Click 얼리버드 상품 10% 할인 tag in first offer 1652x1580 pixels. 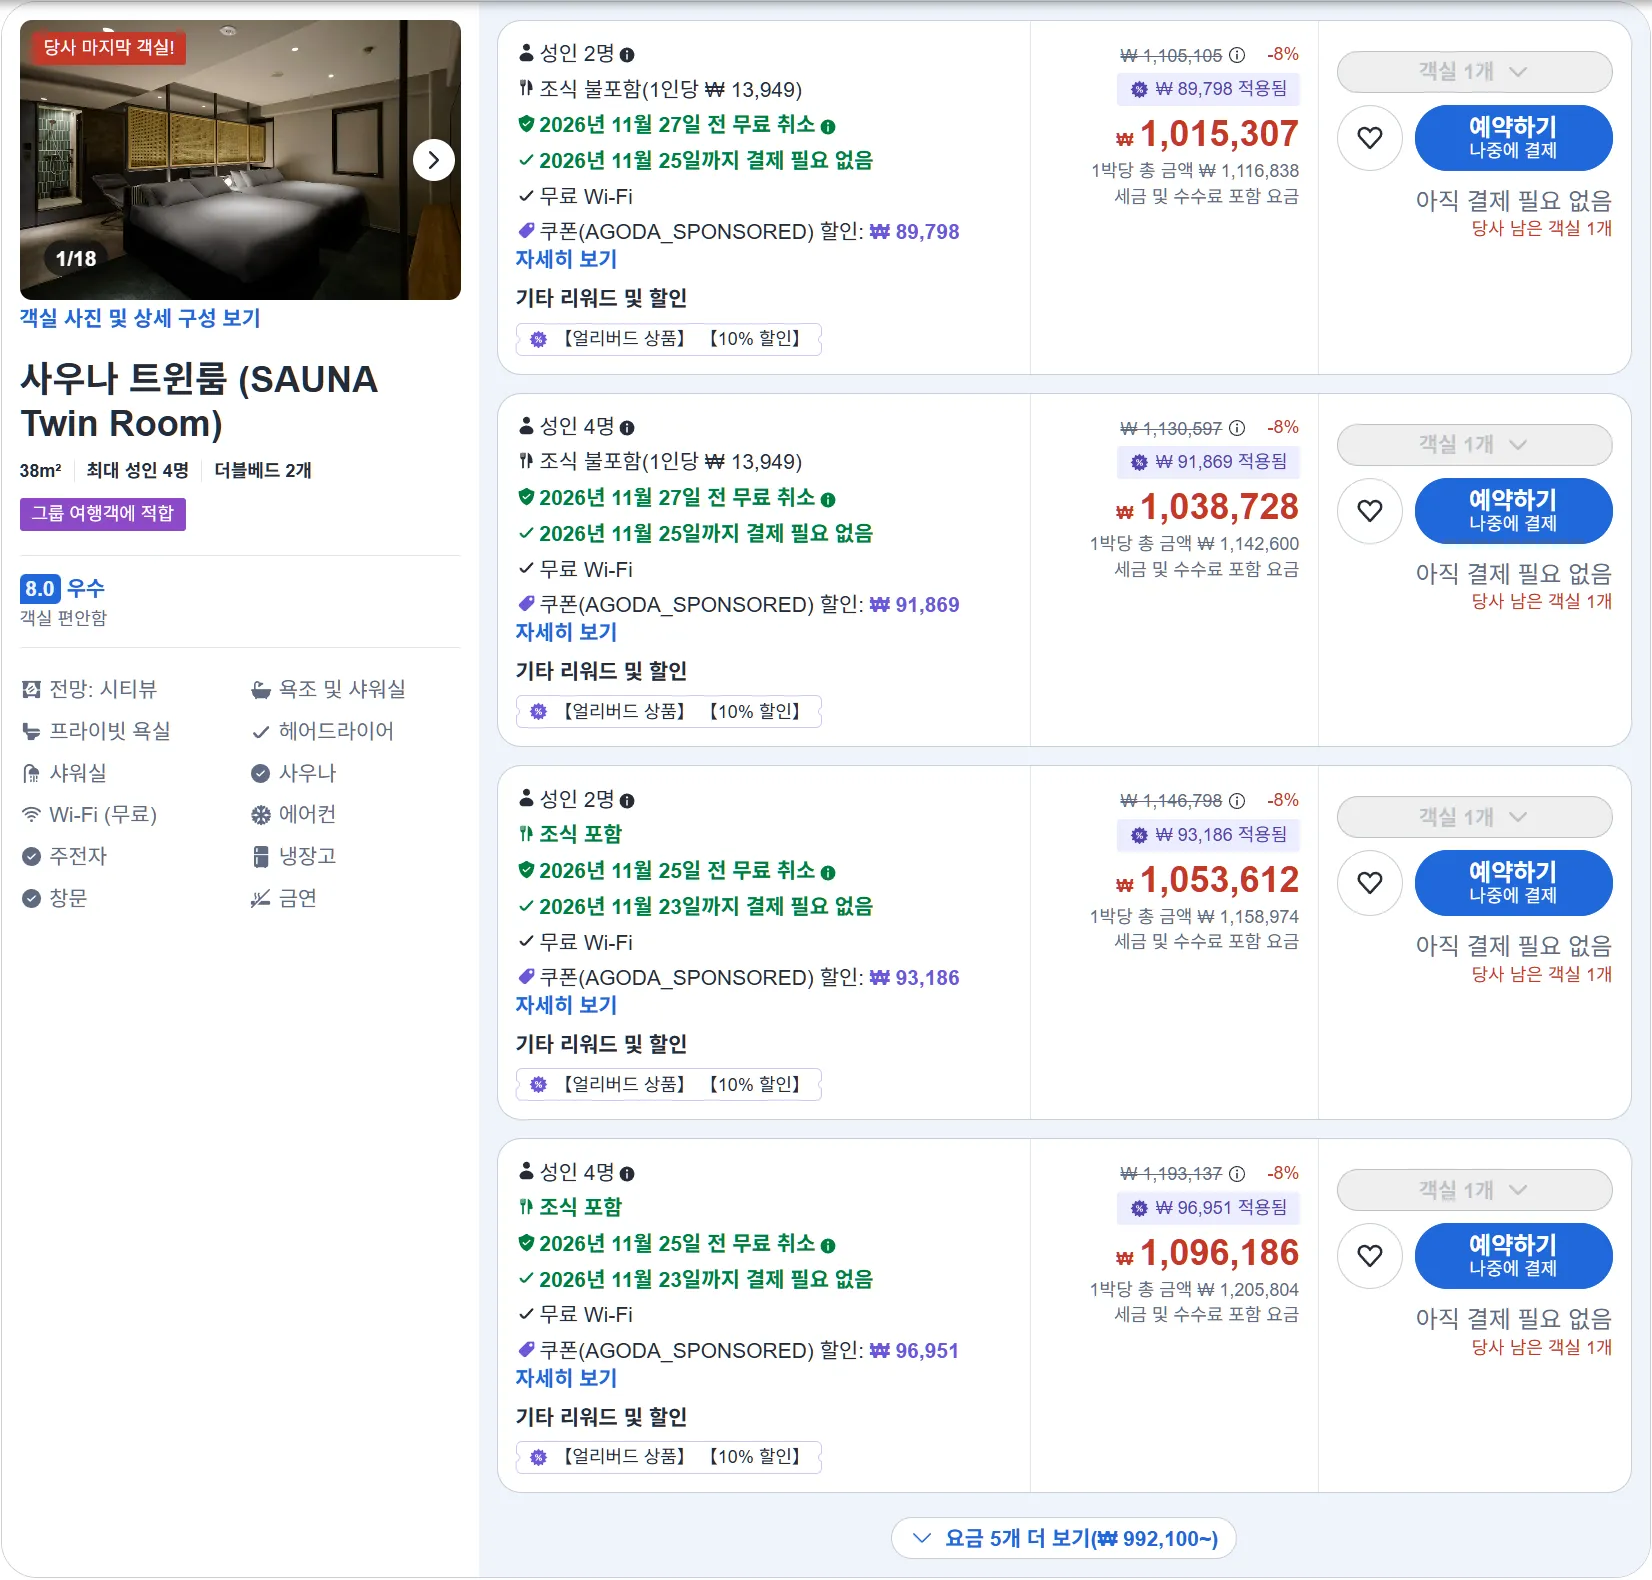(669, 339)
